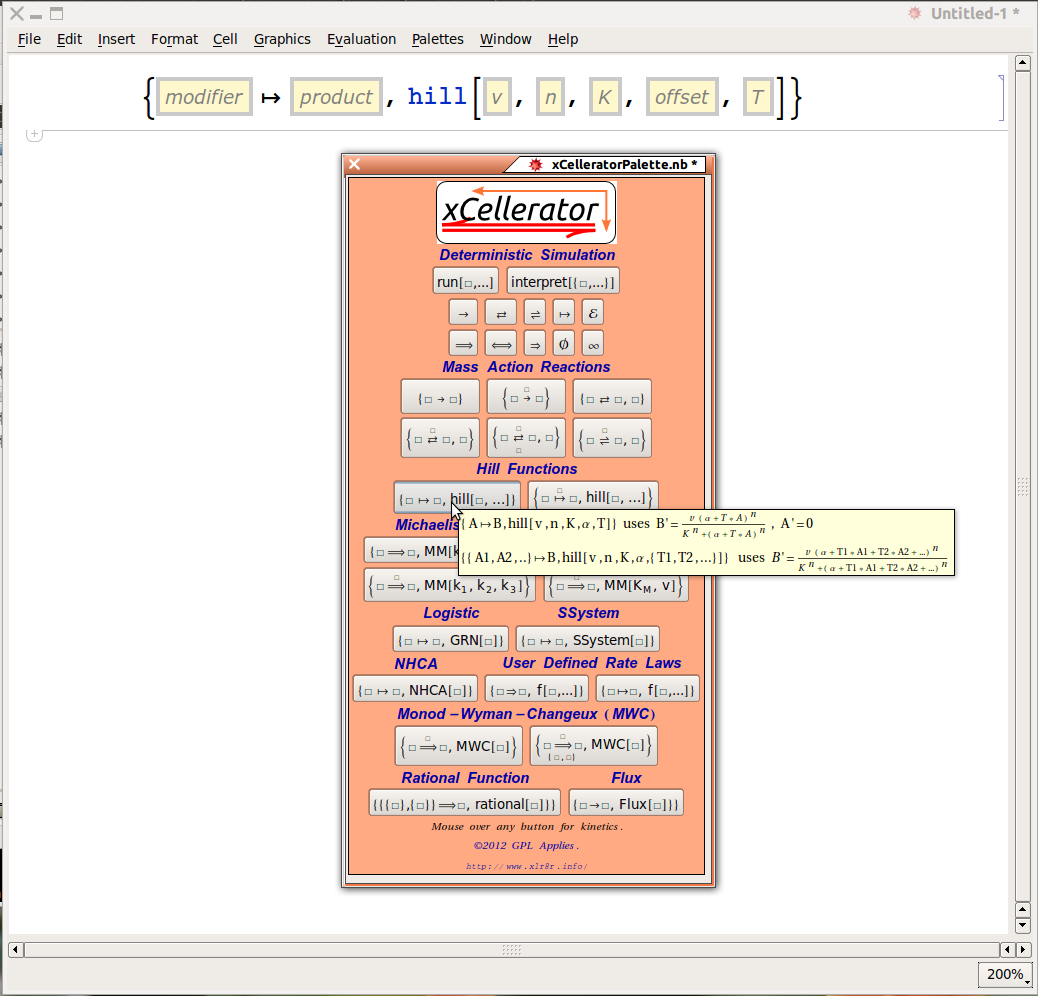1038x996 pixels.
Task: Paste {□→□} template with rate above arrow
Action: pos(526,397)
